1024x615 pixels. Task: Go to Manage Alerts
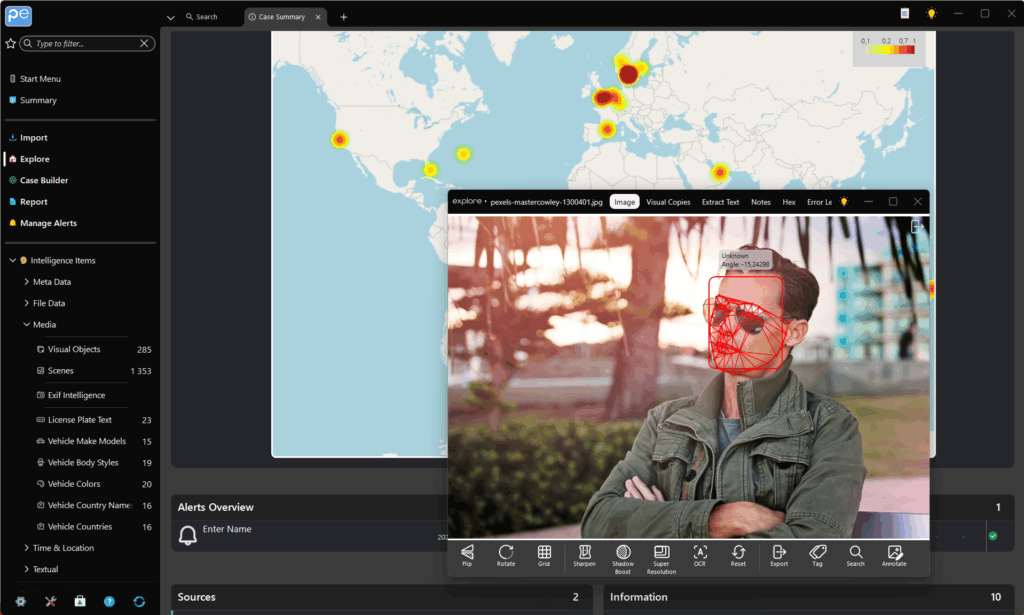tap(48, 223)
